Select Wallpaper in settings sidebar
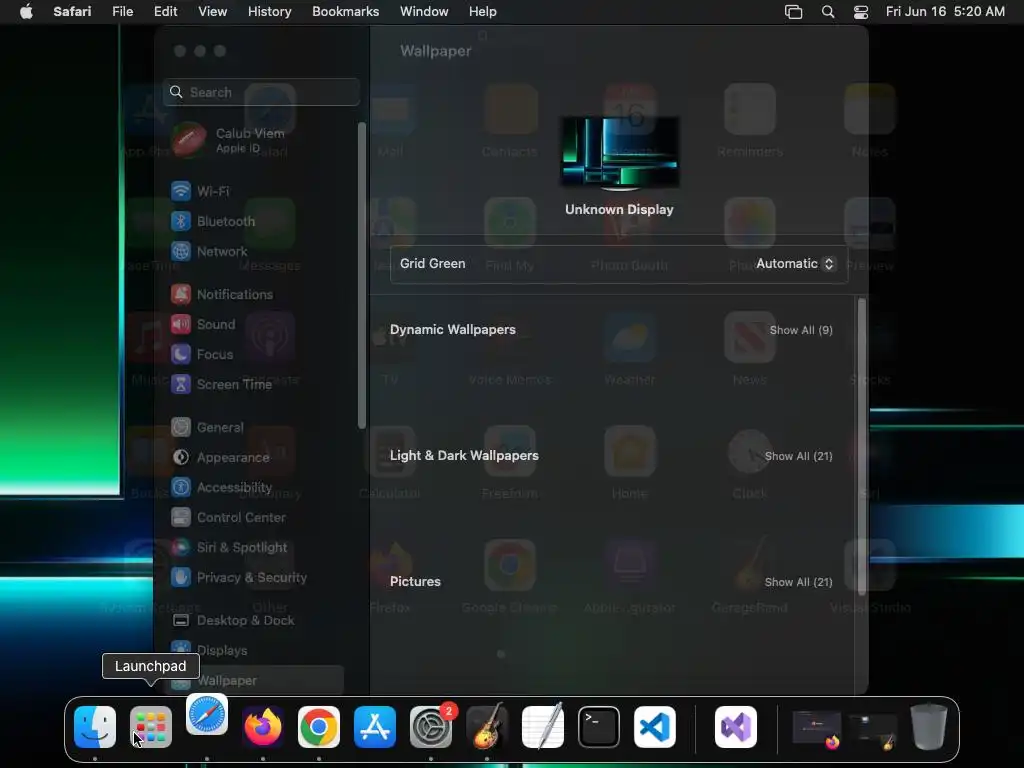This screenshot has height=768, width=1024. pyautogui.click(x=255, y=680)
